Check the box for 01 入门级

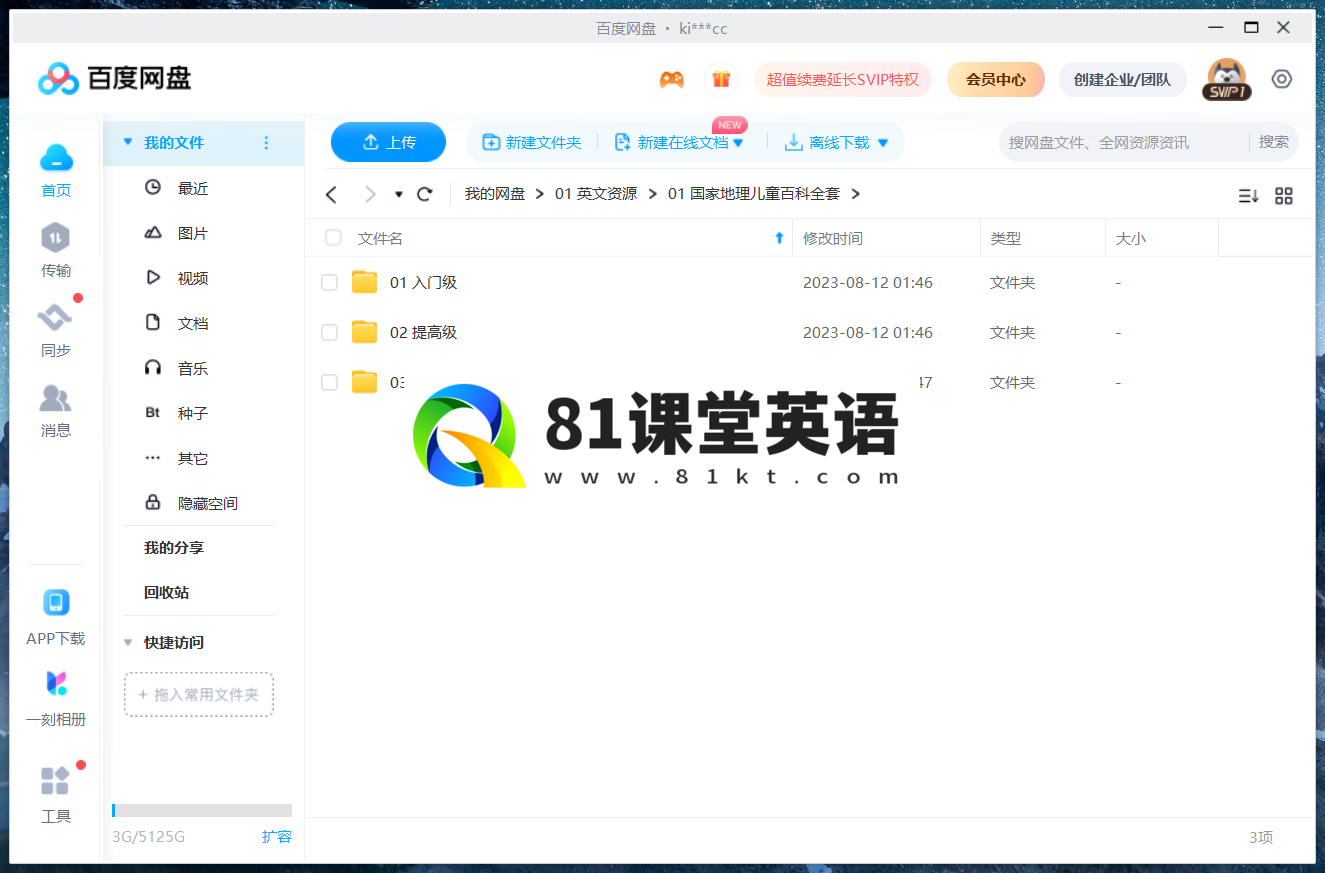(x=329, y=283)
